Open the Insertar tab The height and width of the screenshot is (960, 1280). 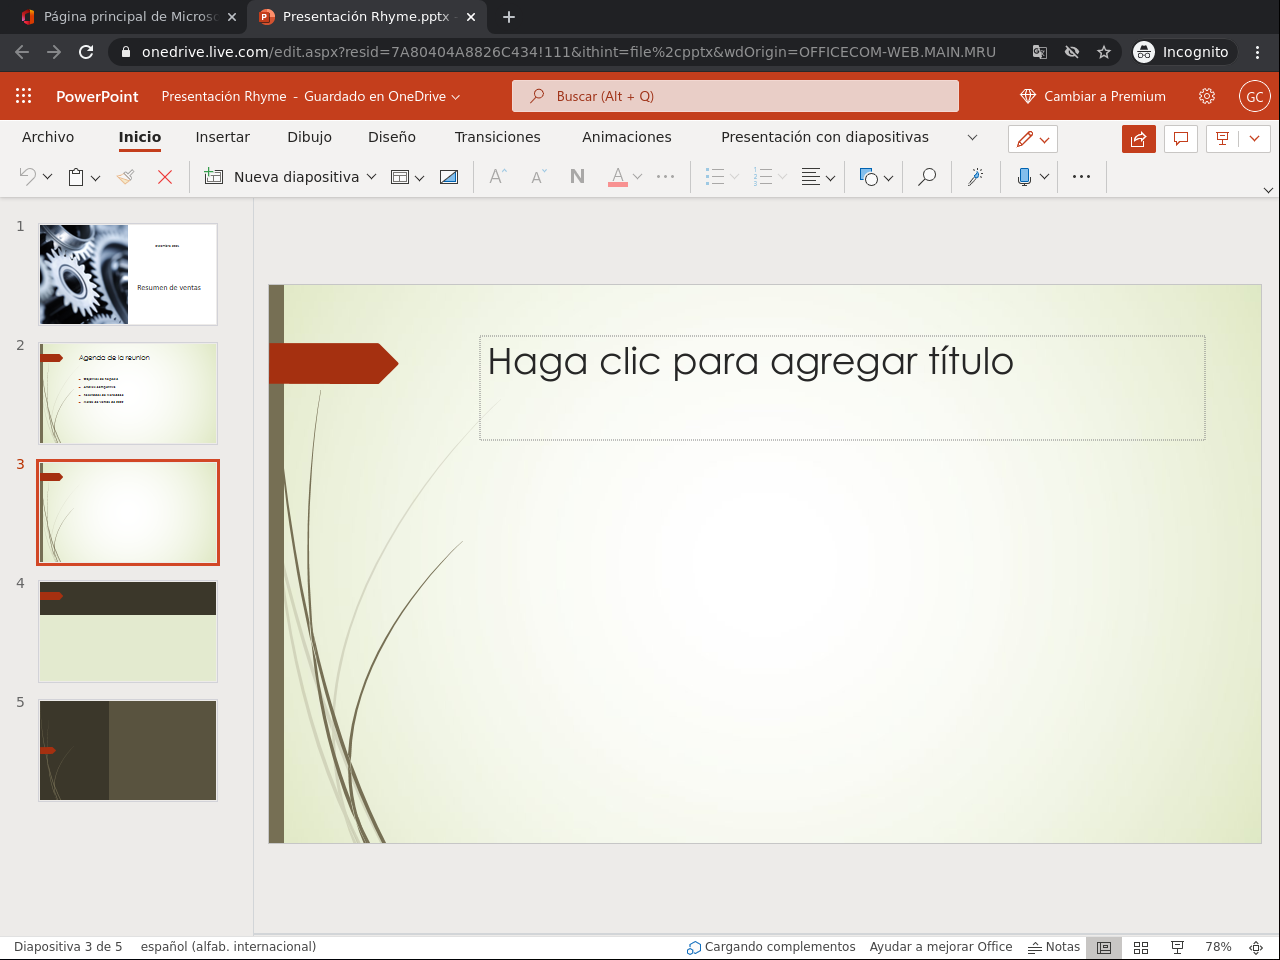tap(222, 137)
